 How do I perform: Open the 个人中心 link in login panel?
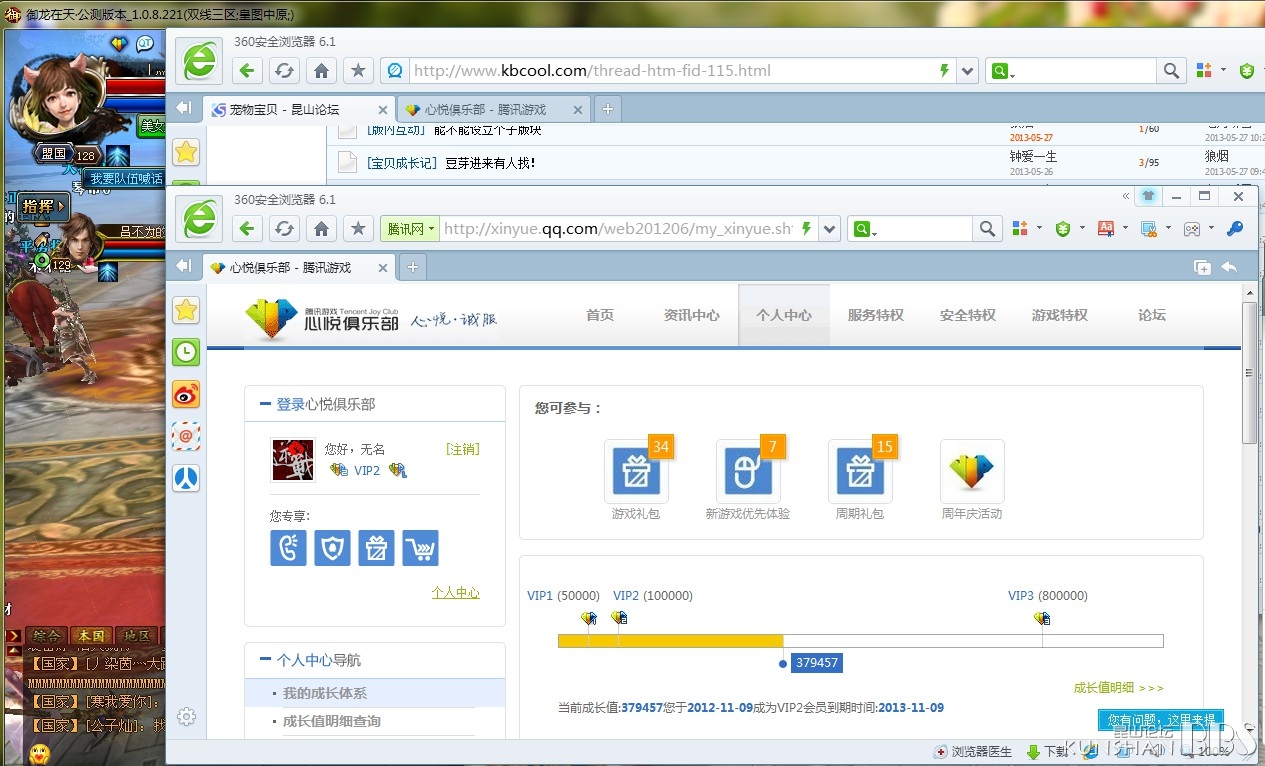tap(456, 592)
